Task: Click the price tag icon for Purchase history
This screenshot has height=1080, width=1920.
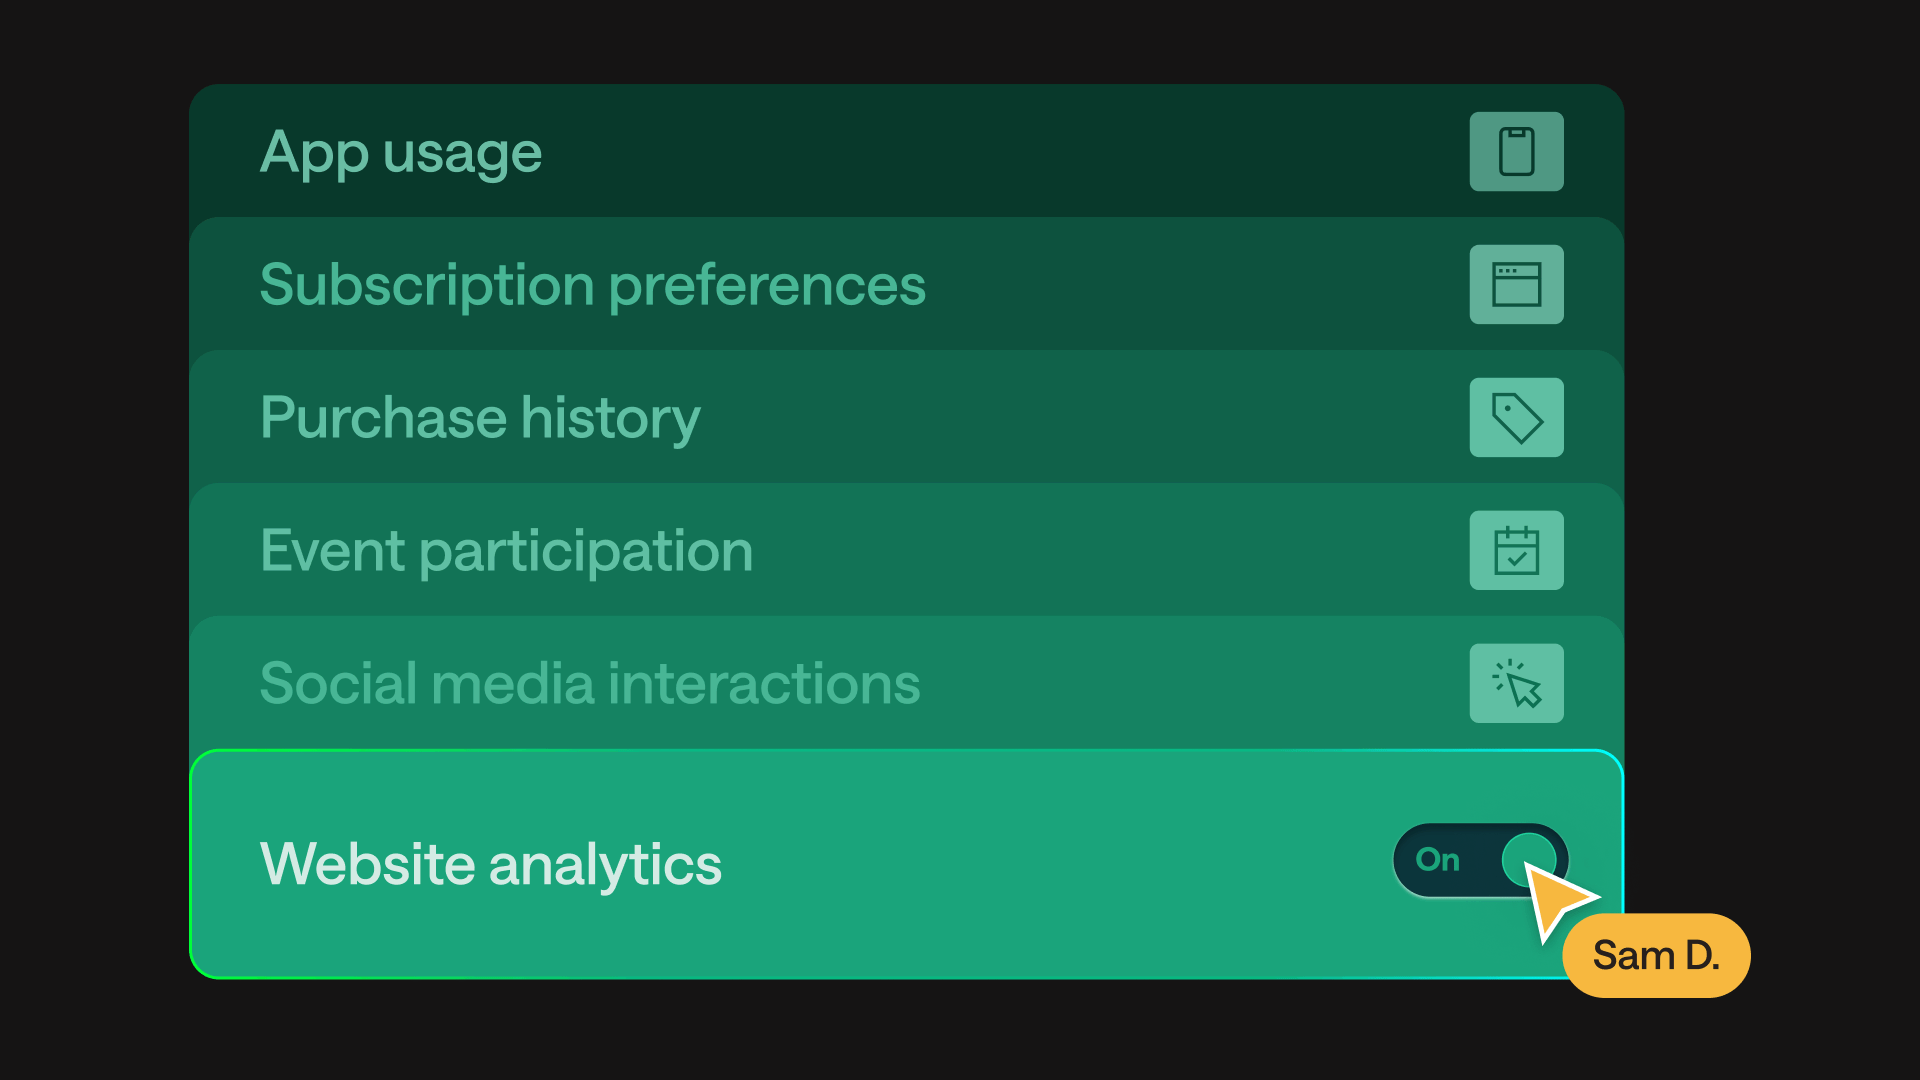Action: pyautogui.click(x=1516, y=418)
